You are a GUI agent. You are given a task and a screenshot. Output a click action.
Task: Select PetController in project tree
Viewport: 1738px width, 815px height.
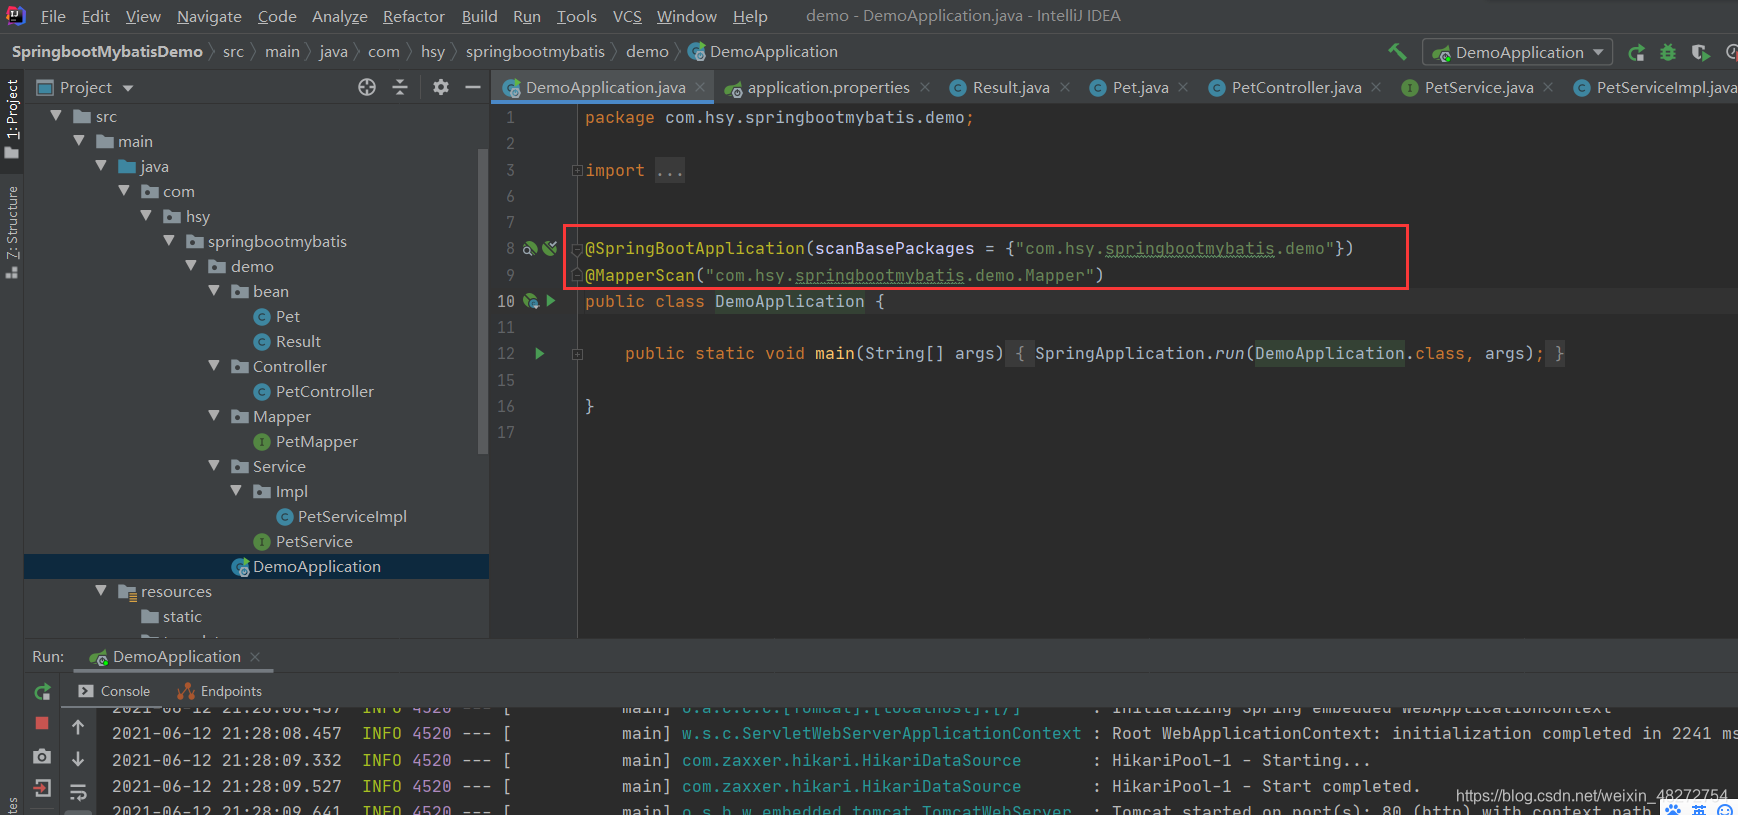pos(324,391)
